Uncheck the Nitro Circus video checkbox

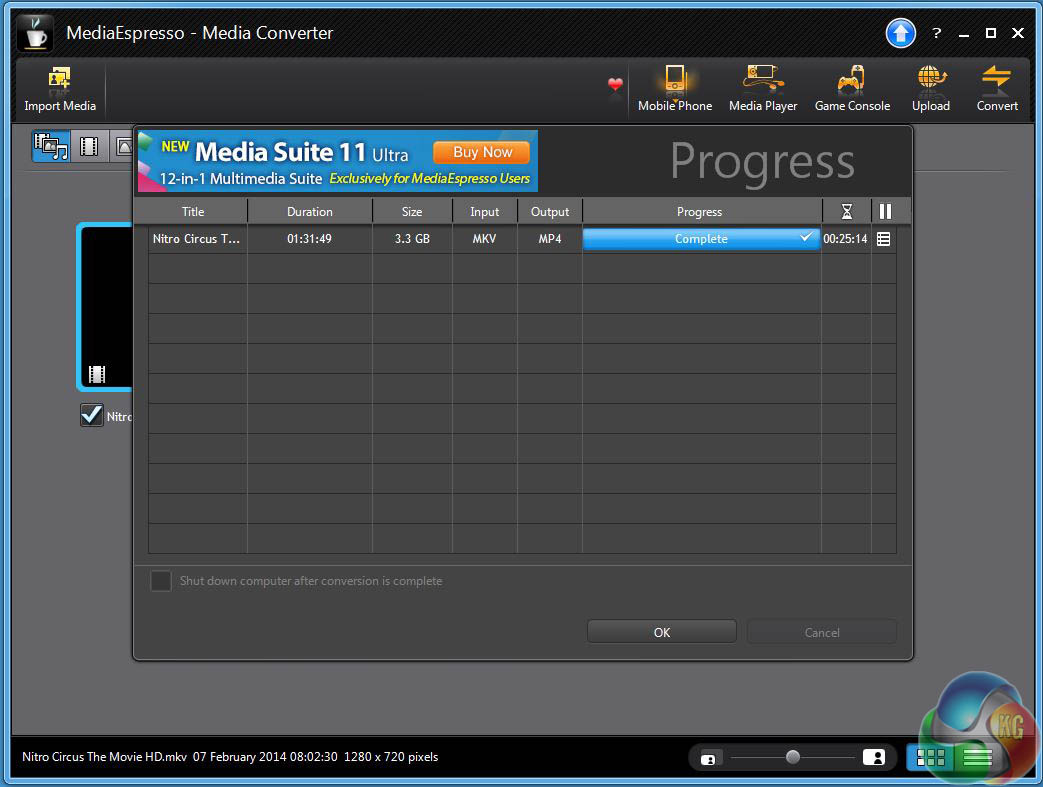(x=92, y=415)
